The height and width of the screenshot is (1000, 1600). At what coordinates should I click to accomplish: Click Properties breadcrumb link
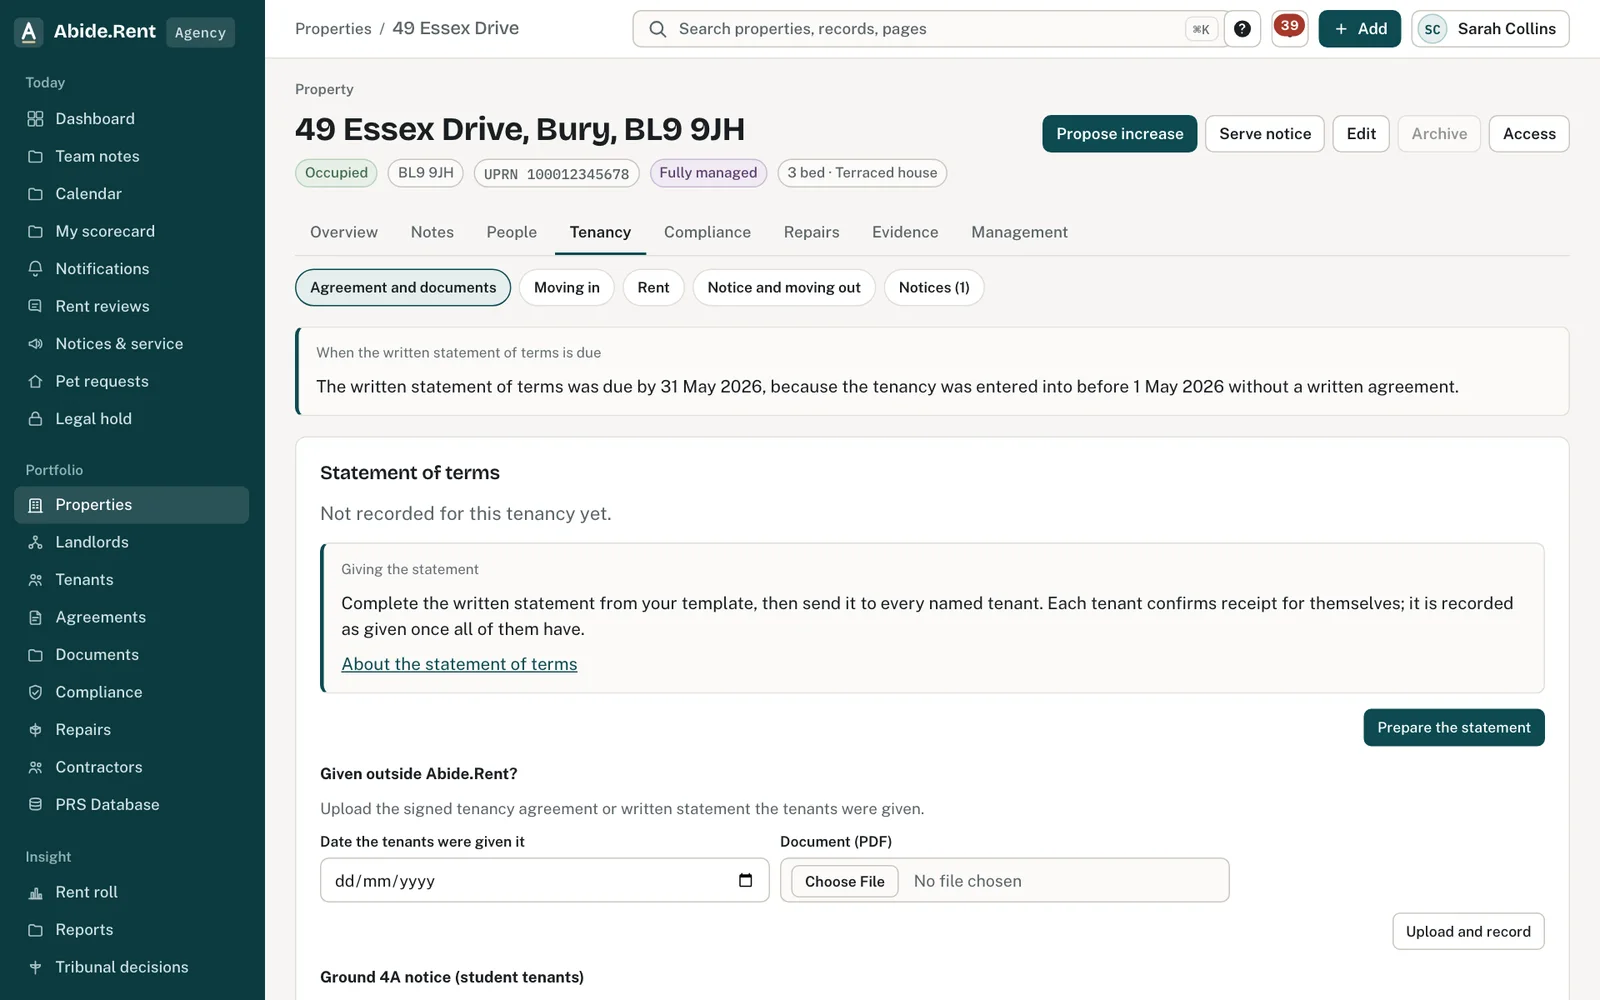[333, 29]
